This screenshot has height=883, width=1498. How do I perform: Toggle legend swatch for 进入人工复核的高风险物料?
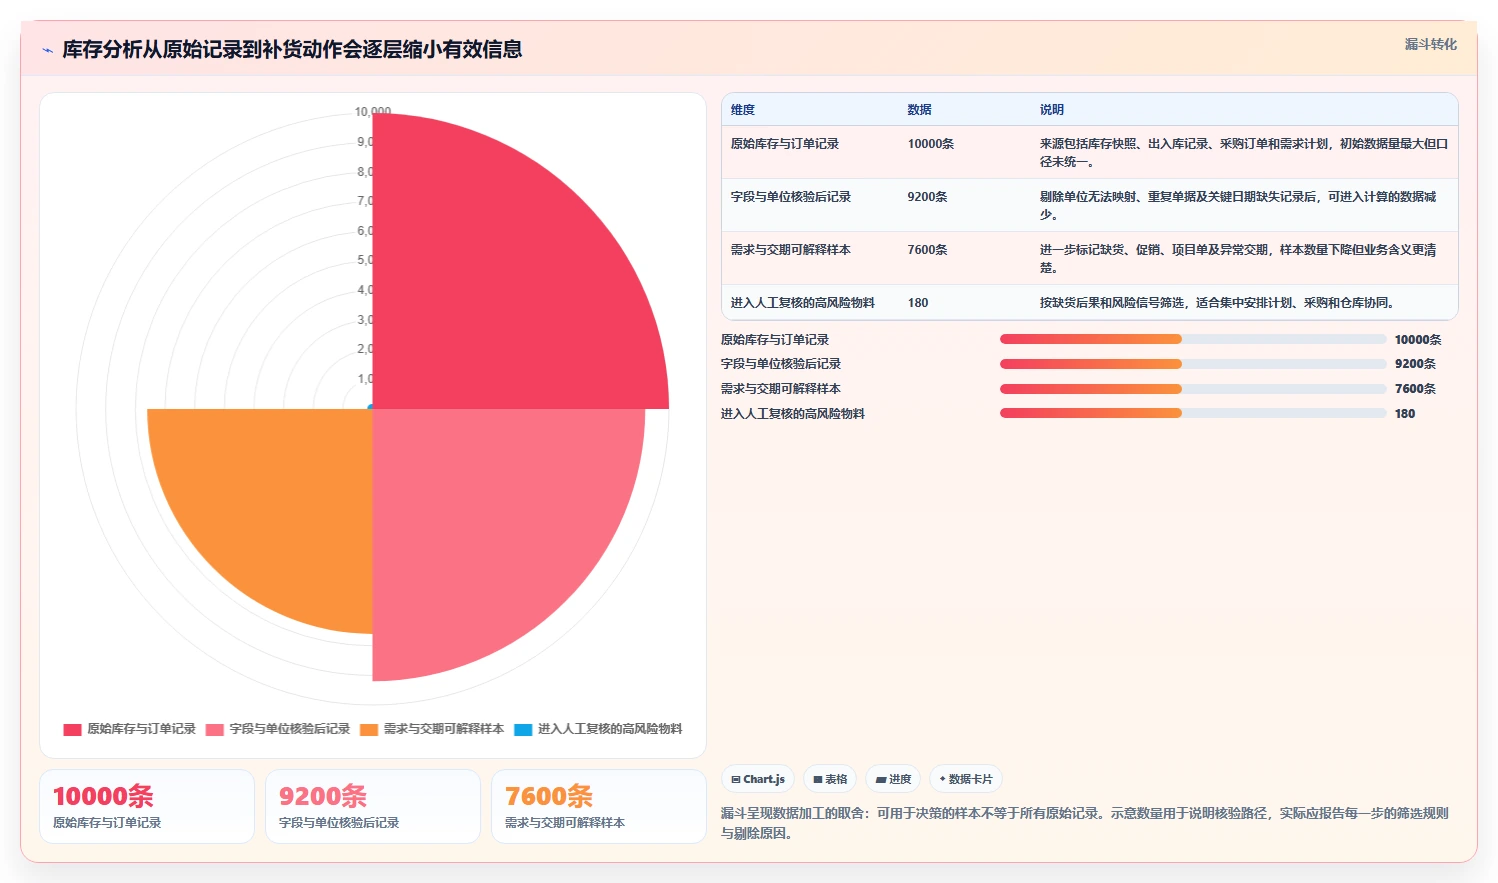click(x=523, y=729)
